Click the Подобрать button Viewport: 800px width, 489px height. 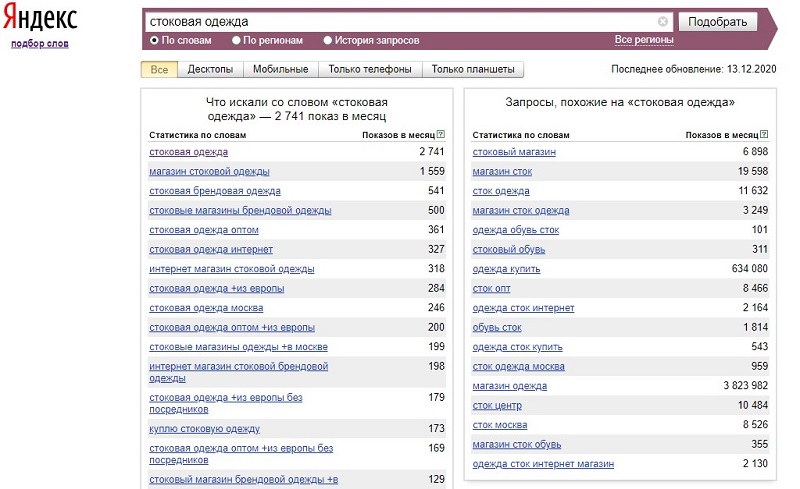(717, 22)
